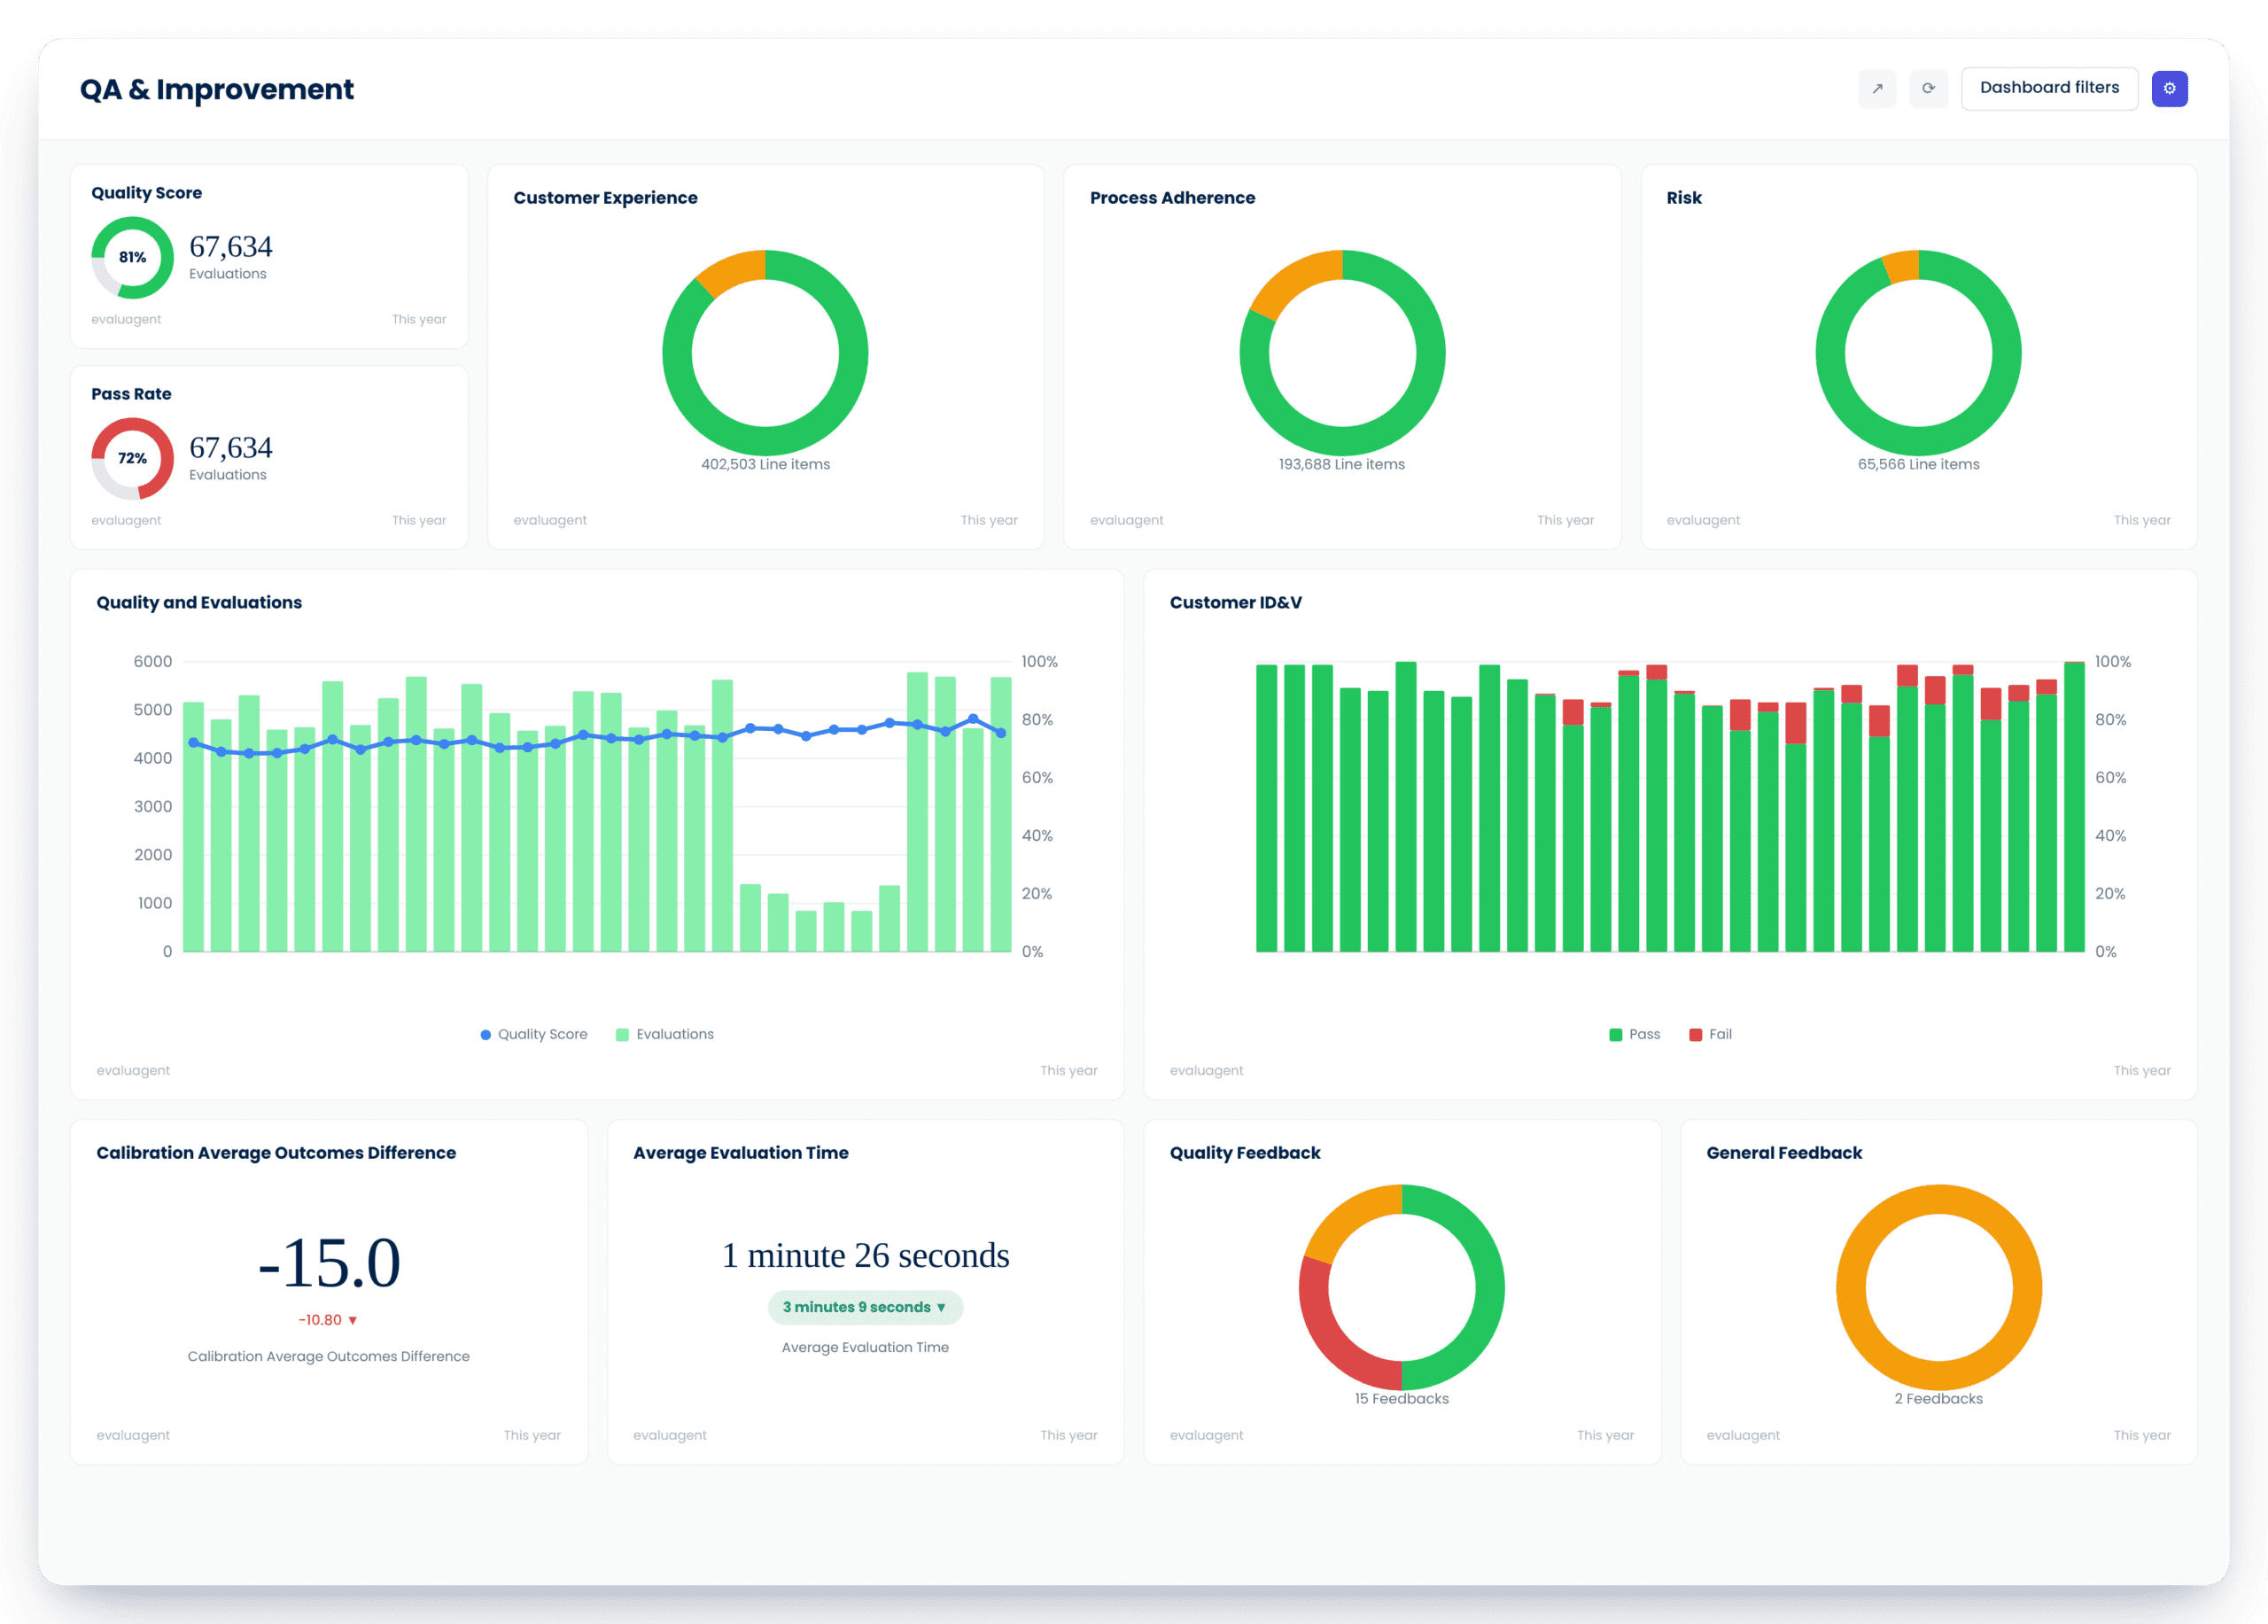The image size is (2268, 1624).
Task: Open the Dashboard filters button
Action: point(2049,89)
